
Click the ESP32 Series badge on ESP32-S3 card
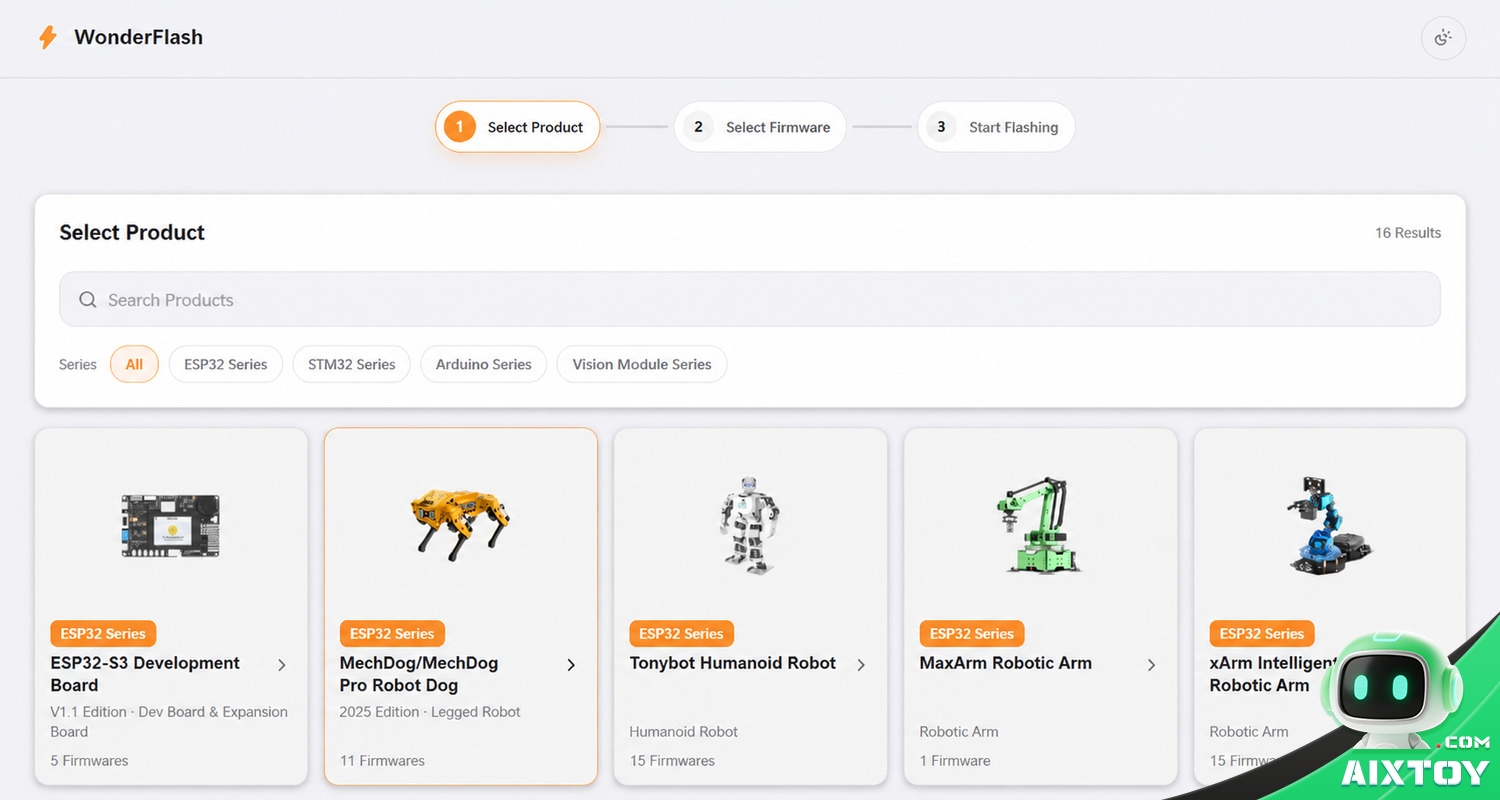tap(103, 633)
